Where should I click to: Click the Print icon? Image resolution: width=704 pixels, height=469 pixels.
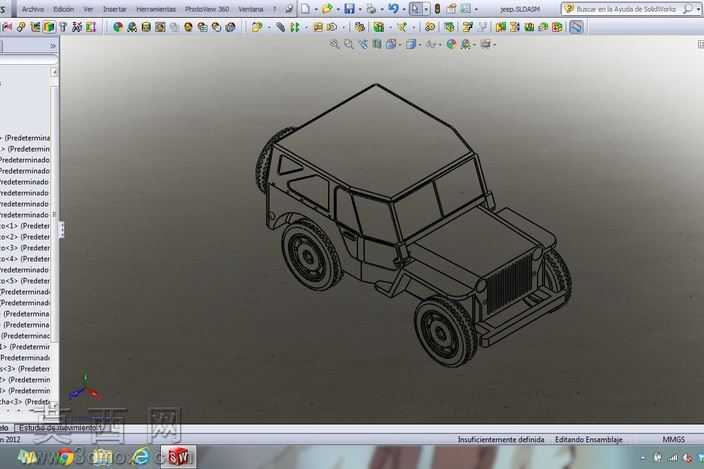(371, 9)
